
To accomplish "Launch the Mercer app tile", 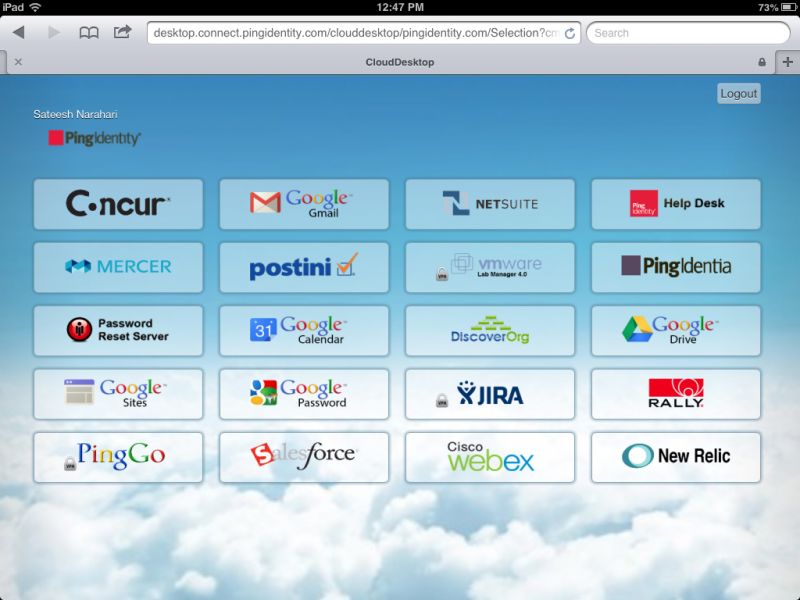I will coord(118,267).
